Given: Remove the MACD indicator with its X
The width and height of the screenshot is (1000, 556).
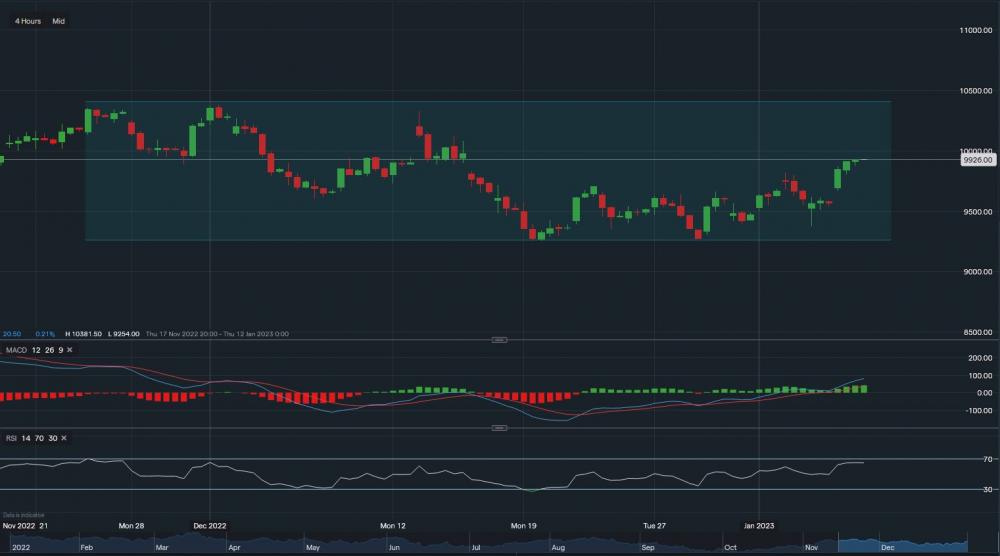Looking at the screenshot, I should (70, 349).
